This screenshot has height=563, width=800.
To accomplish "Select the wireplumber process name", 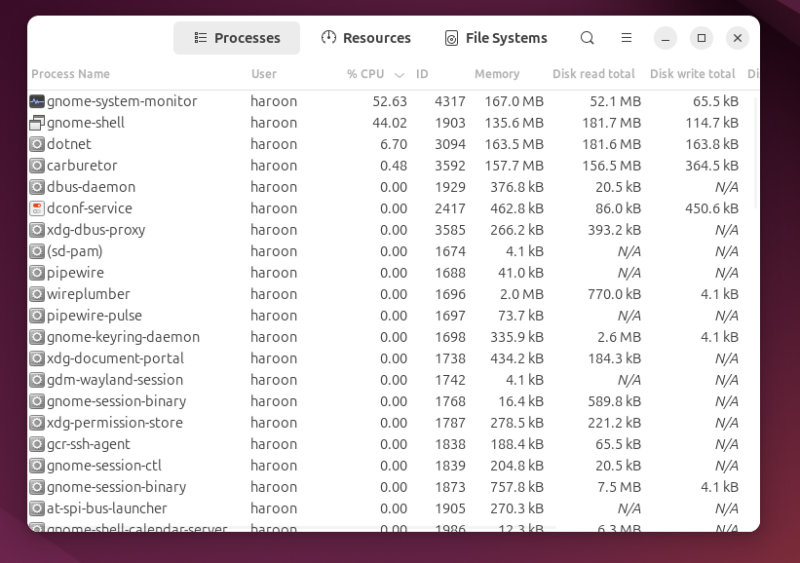I will [x=88, y=294].
